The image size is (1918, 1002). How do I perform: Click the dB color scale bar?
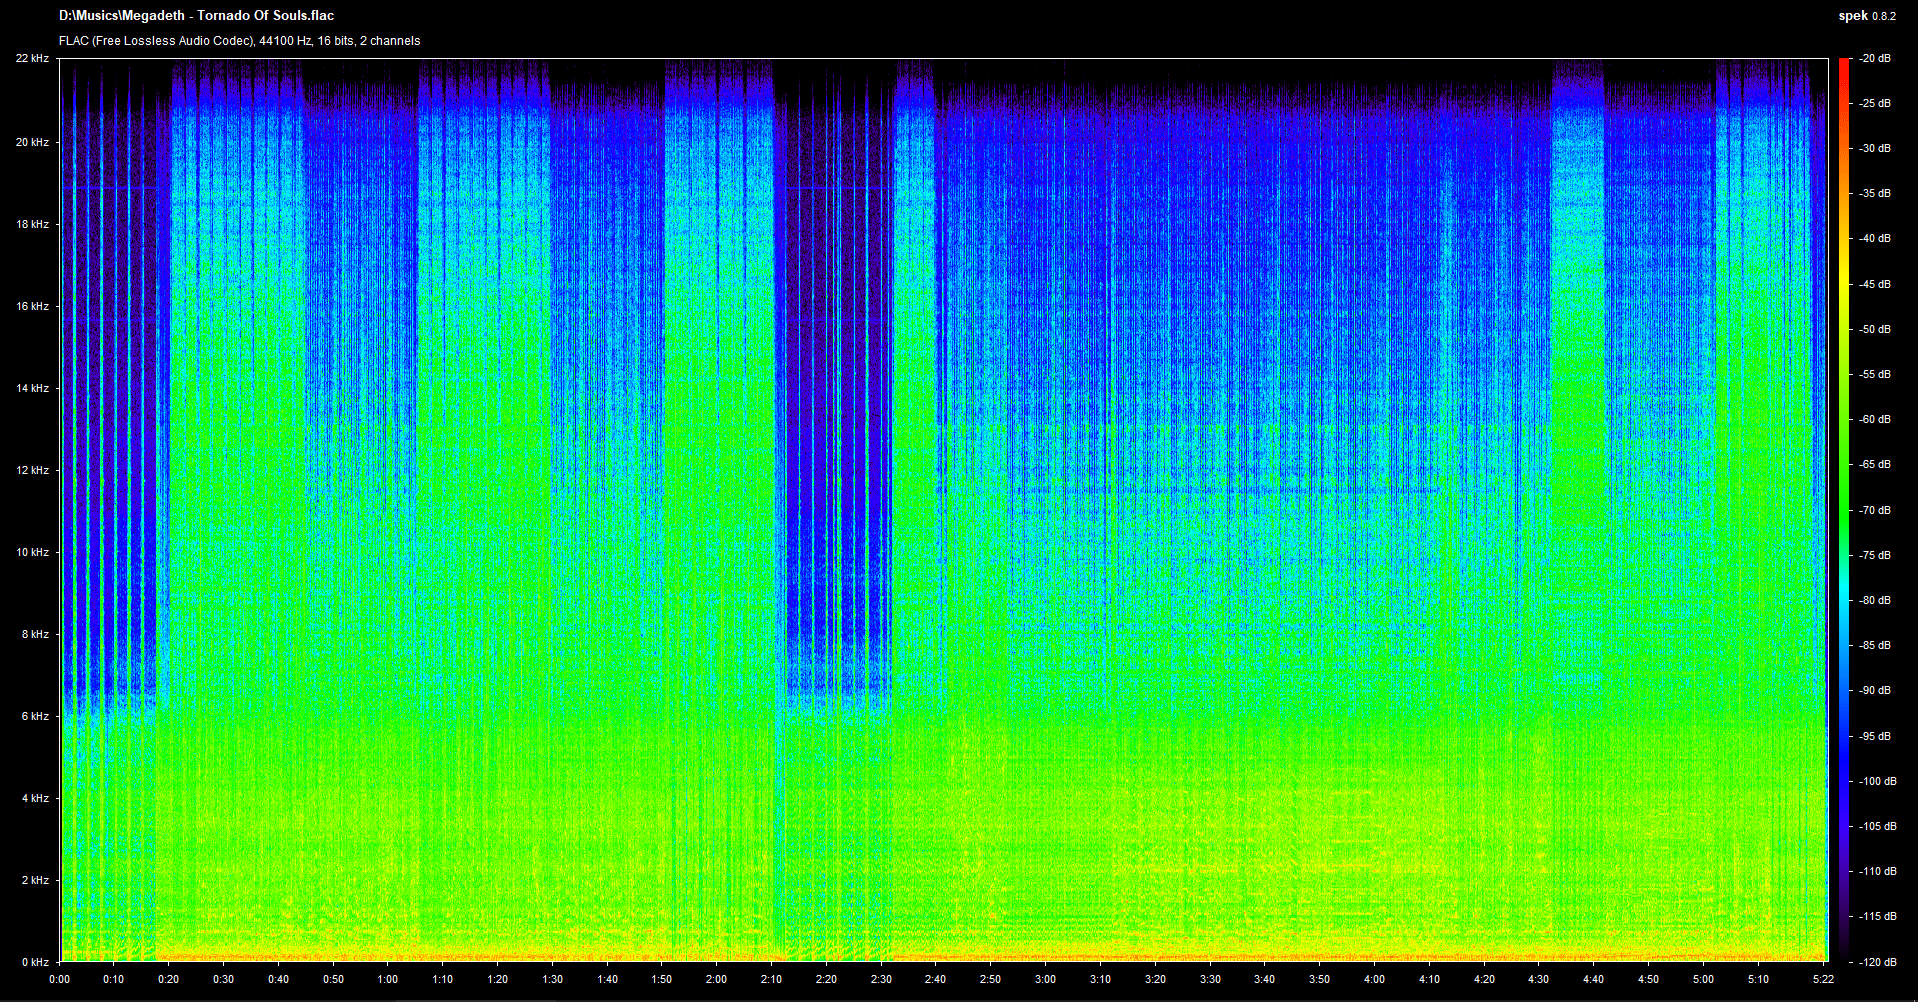coord(1845,510)
